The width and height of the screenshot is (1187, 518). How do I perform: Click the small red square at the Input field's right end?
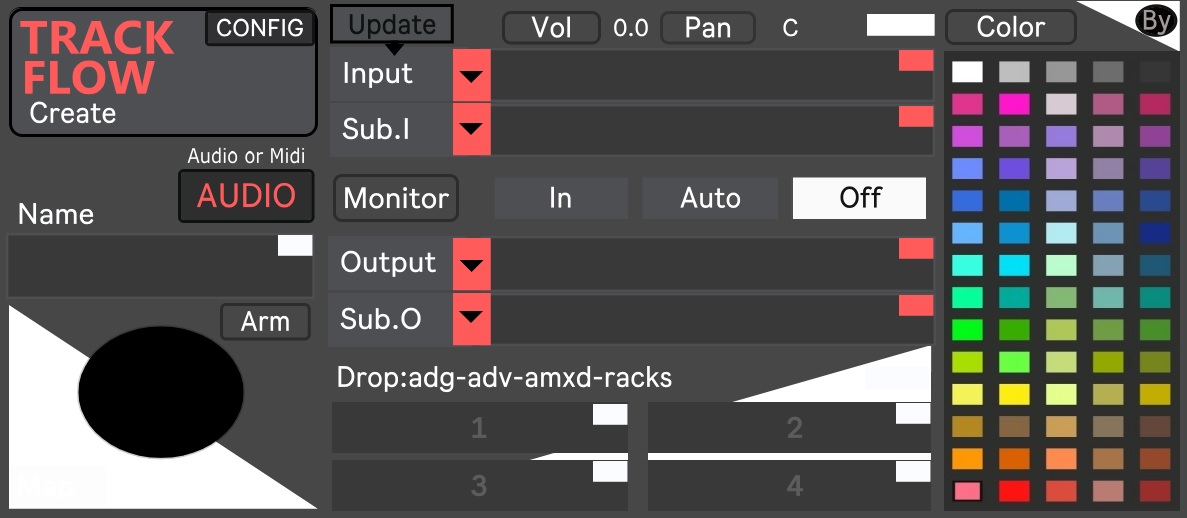915,61
